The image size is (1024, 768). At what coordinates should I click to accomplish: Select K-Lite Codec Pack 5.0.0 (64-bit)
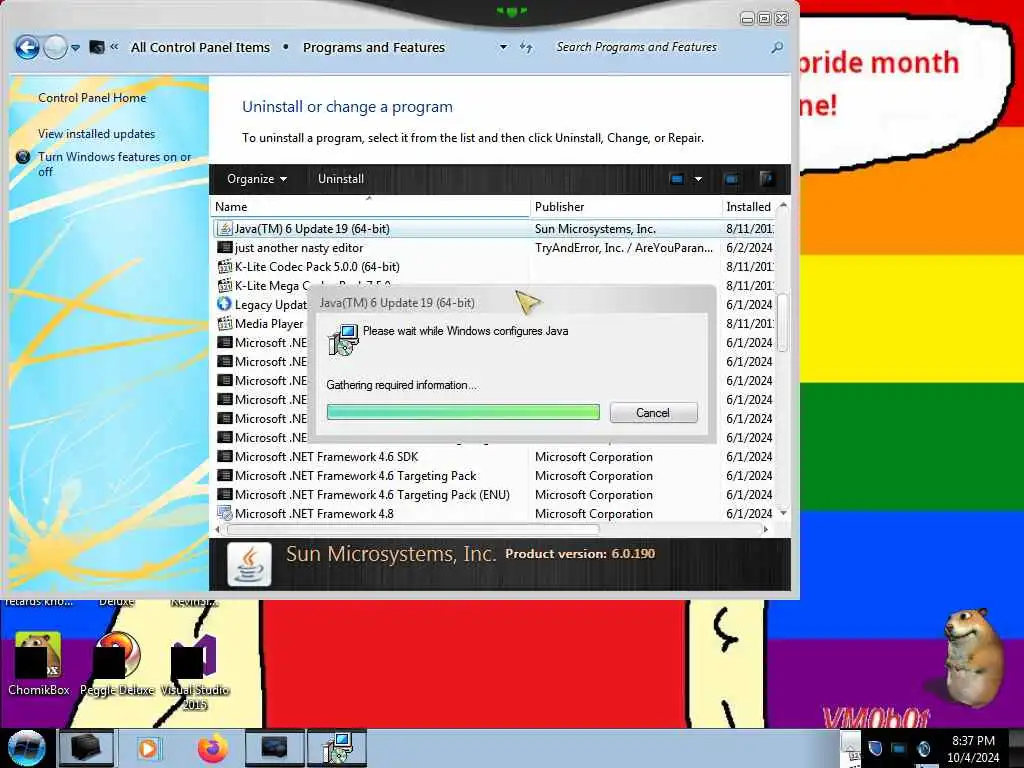(x=317, y=266)
